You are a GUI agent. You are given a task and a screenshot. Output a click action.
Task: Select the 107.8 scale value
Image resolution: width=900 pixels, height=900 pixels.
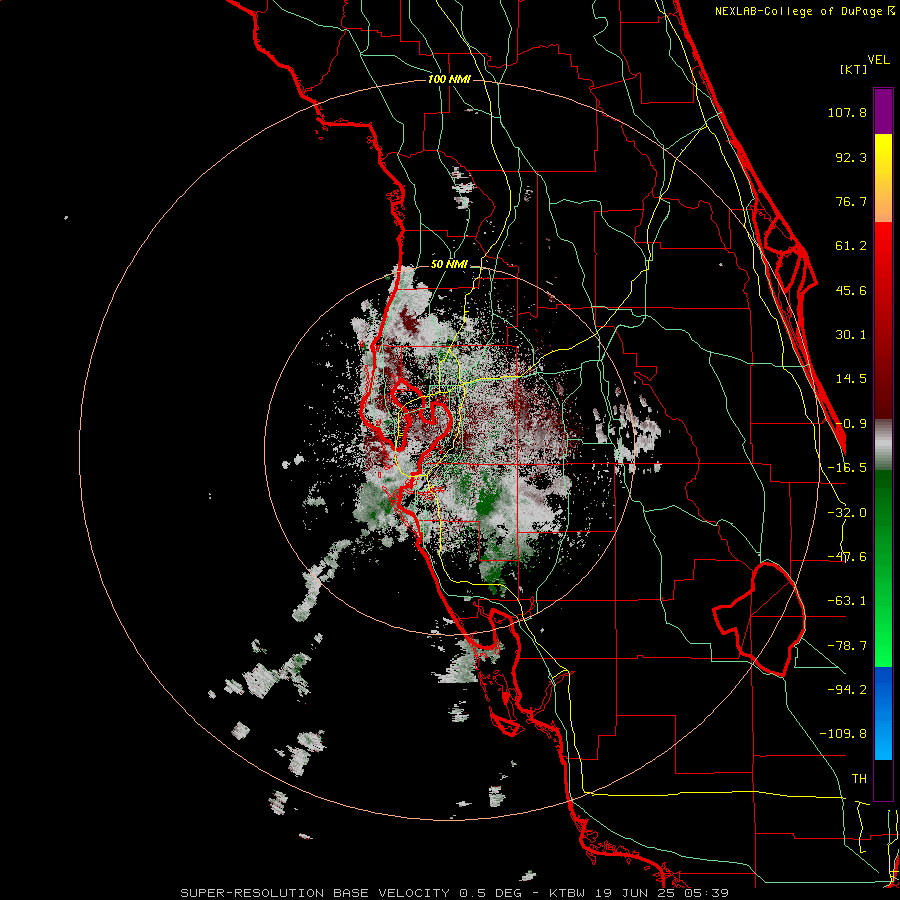[847, 112]
